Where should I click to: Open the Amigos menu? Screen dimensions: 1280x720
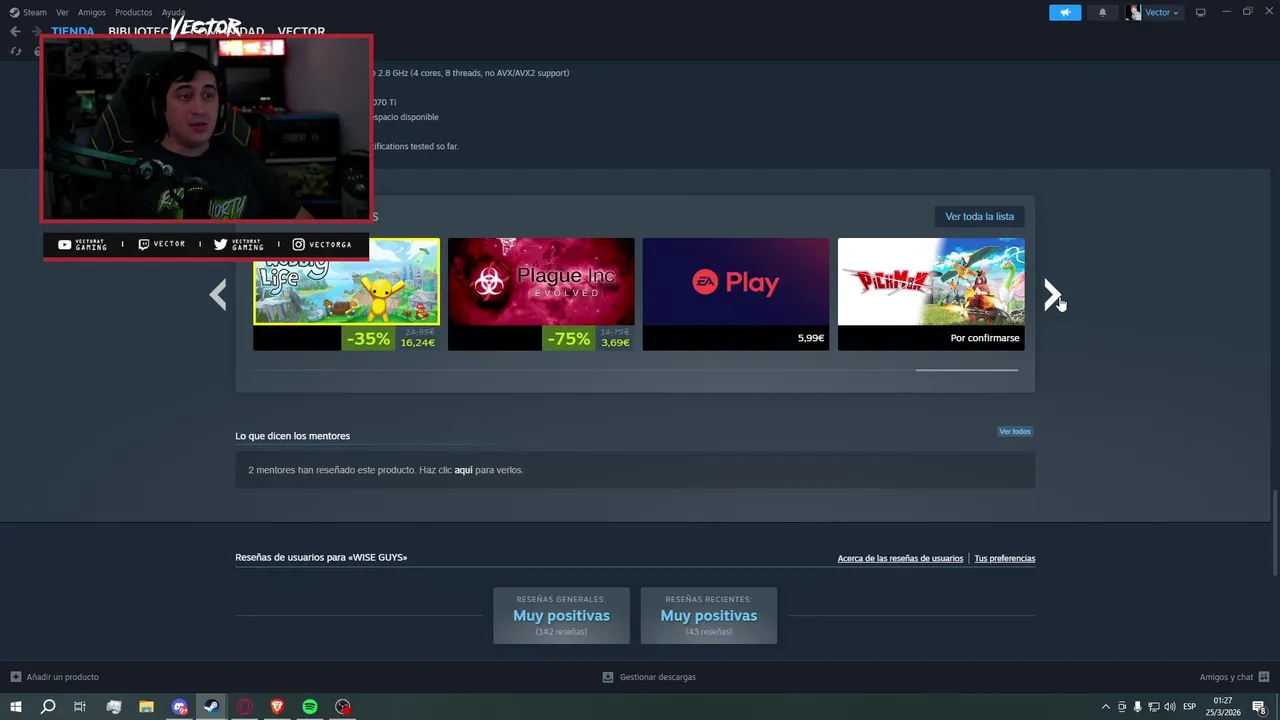(91, 12)
